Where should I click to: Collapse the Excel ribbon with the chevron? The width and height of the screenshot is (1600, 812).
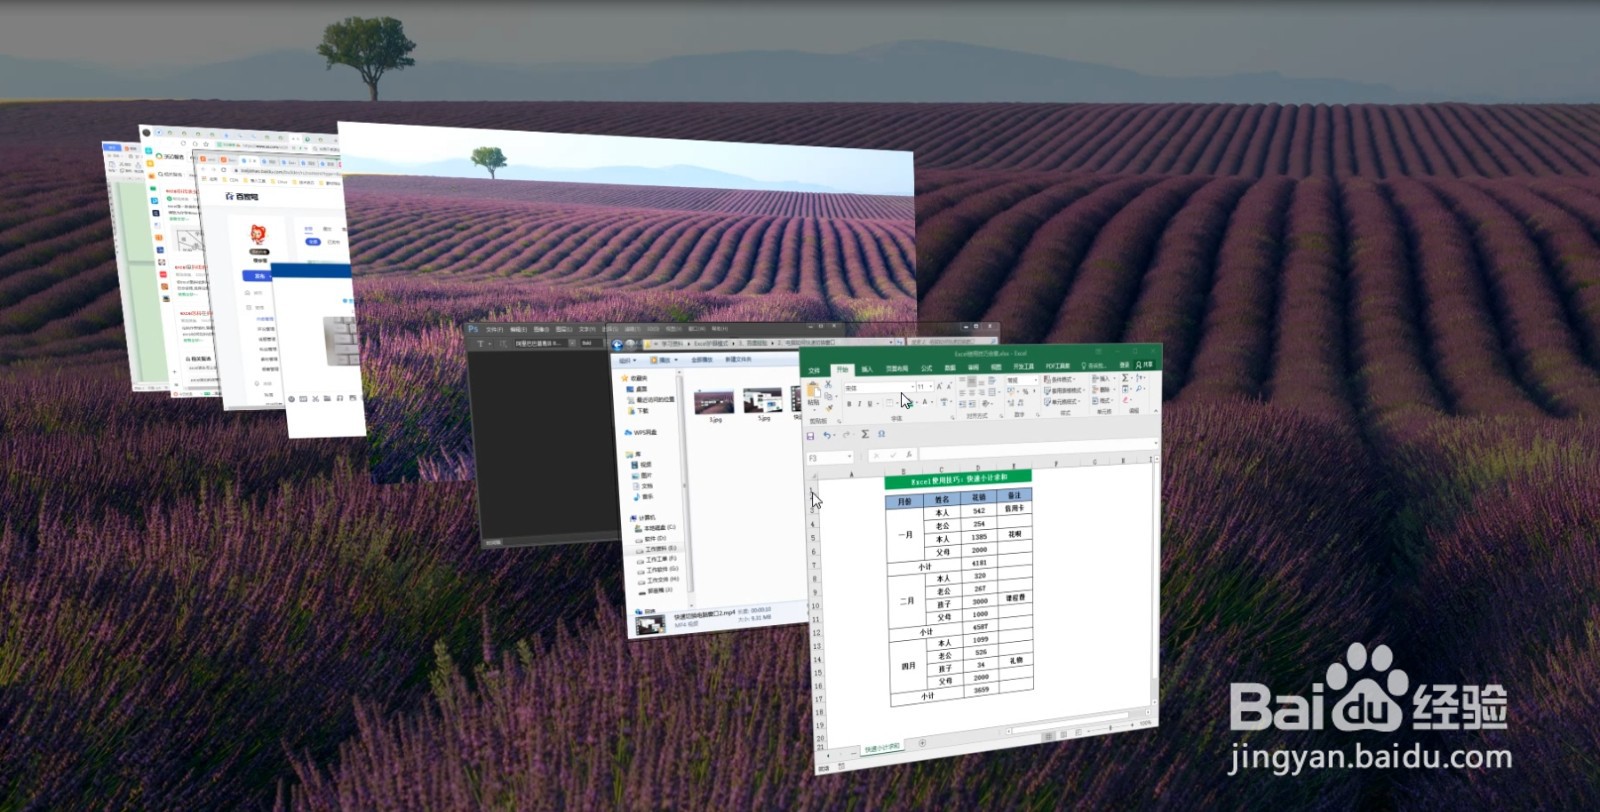[x=1154, y=411]
